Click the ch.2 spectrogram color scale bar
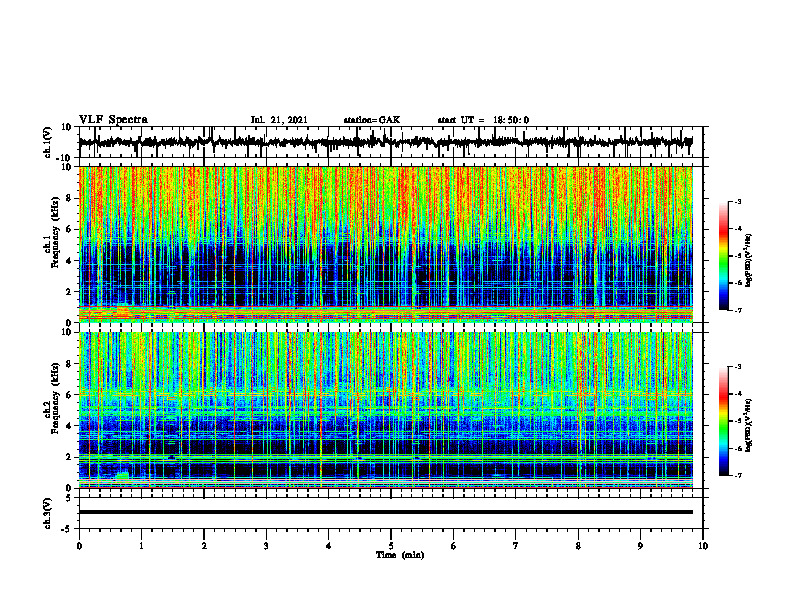This screenshot has height=612, width=792. [723, 421]
